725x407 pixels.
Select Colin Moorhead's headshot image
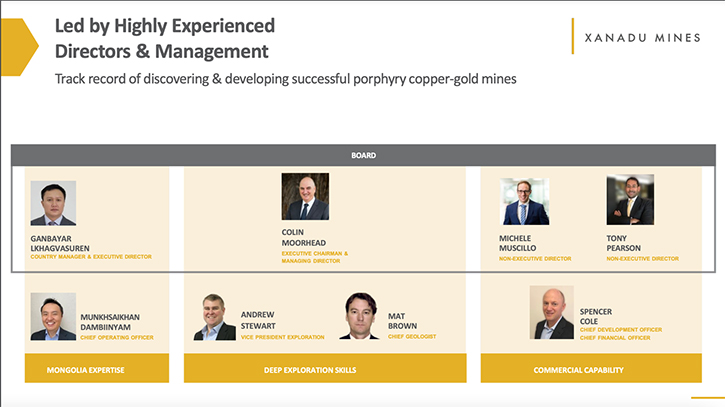(305, 197)
